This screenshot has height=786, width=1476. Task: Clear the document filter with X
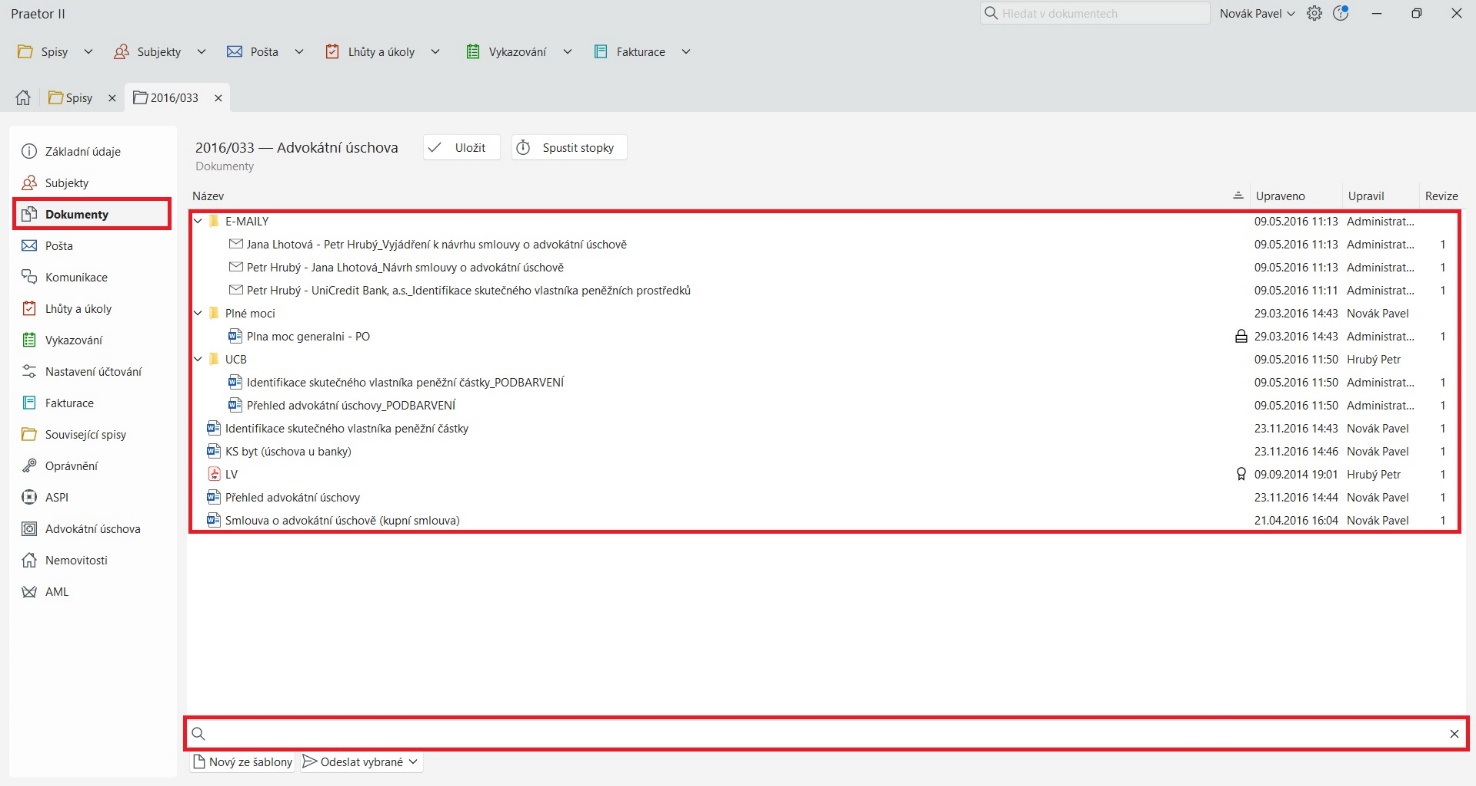(x=1454, y=734)
